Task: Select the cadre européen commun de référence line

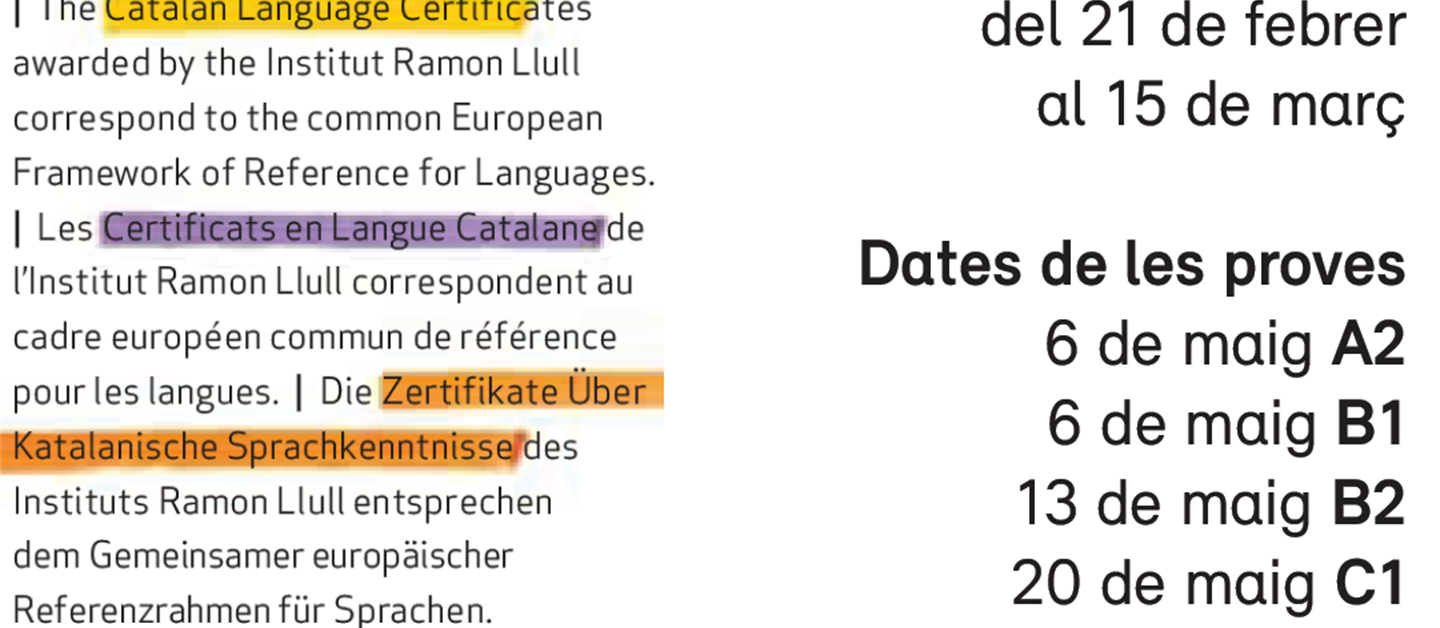Action: pos(314,337)
